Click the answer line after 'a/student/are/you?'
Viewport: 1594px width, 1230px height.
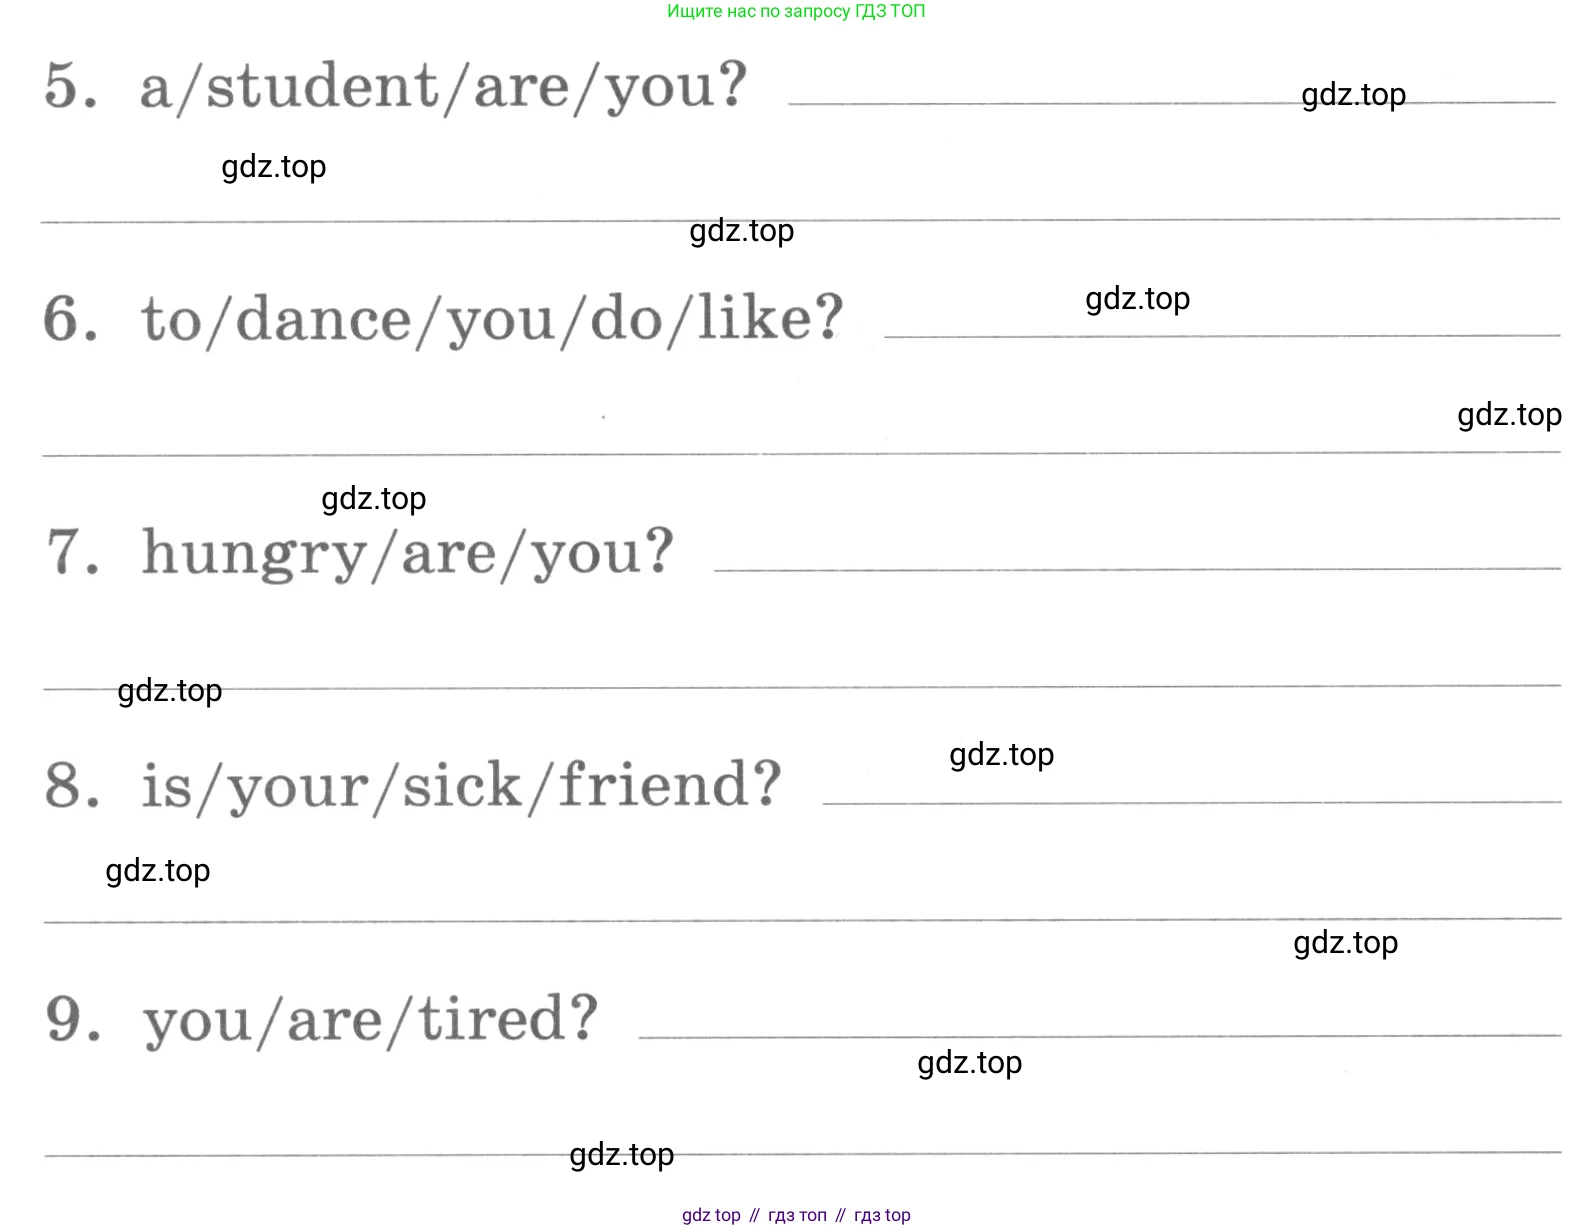point(1172,102)
